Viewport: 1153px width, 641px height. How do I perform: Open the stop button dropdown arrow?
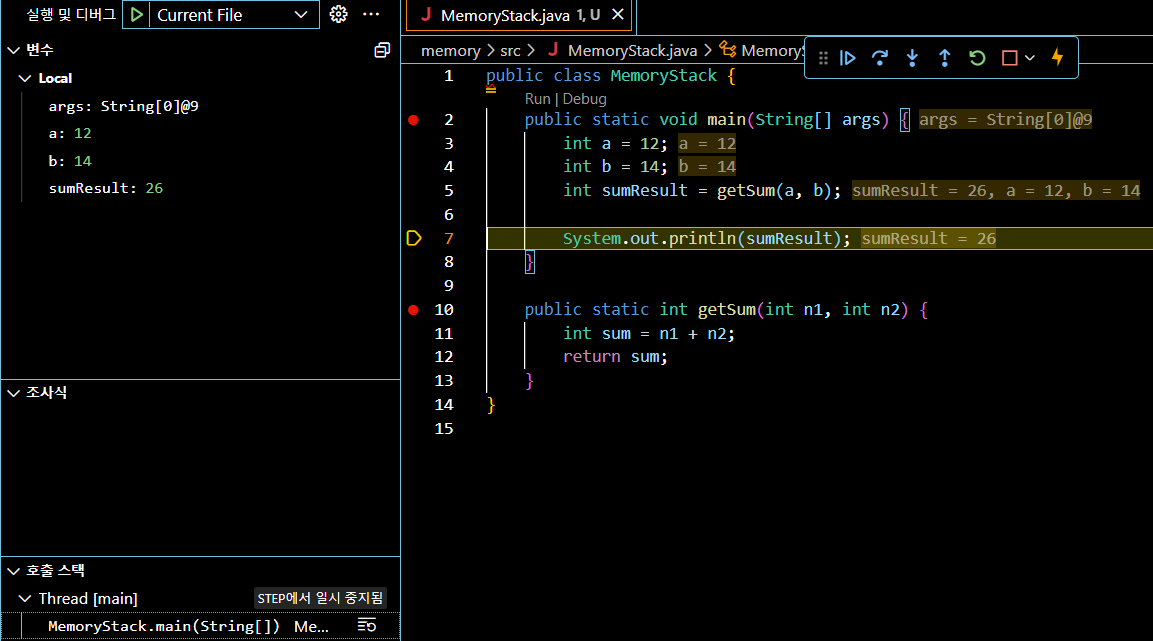(1029, 58)
